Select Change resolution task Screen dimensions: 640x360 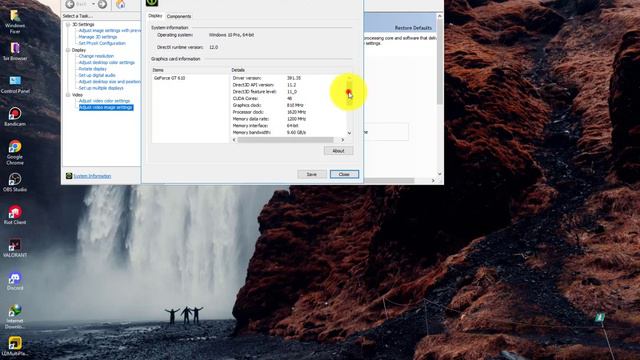(x=96, y=56)
